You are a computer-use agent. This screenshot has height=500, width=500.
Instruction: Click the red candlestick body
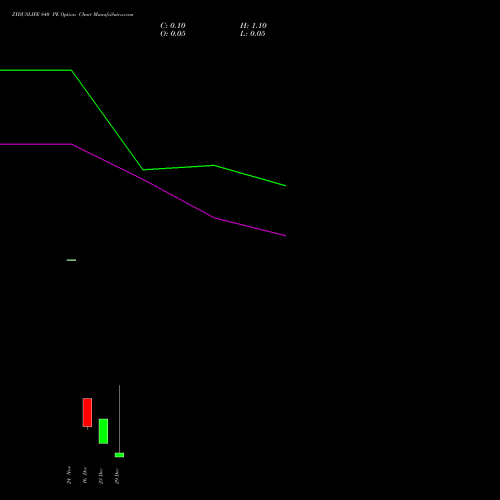click(x=87, y=412)
